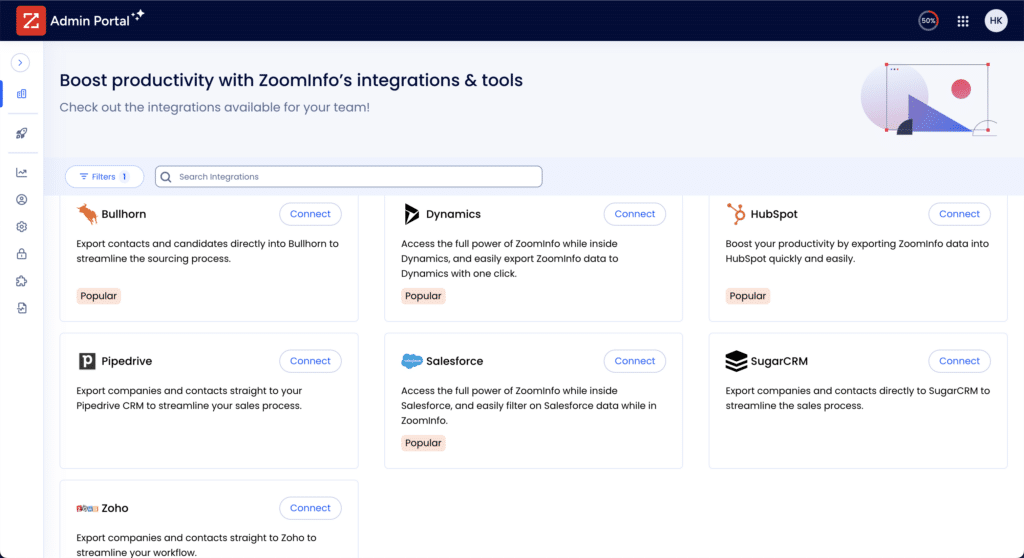
Task: Connect the Zoho integration
Action: [x=310, y=508]
